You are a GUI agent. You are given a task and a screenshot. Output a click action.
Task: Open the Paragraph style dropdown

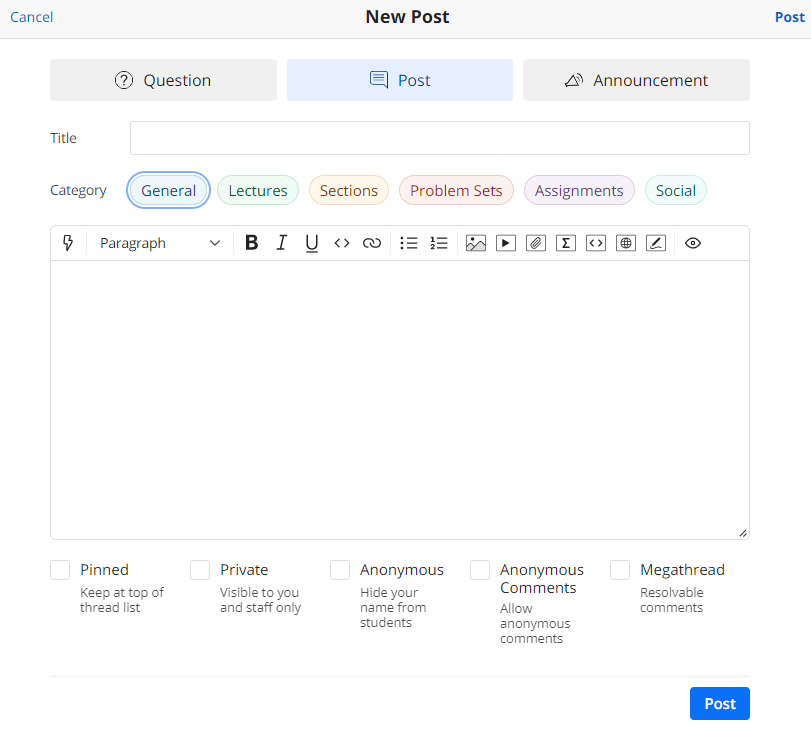pos(160,243)
